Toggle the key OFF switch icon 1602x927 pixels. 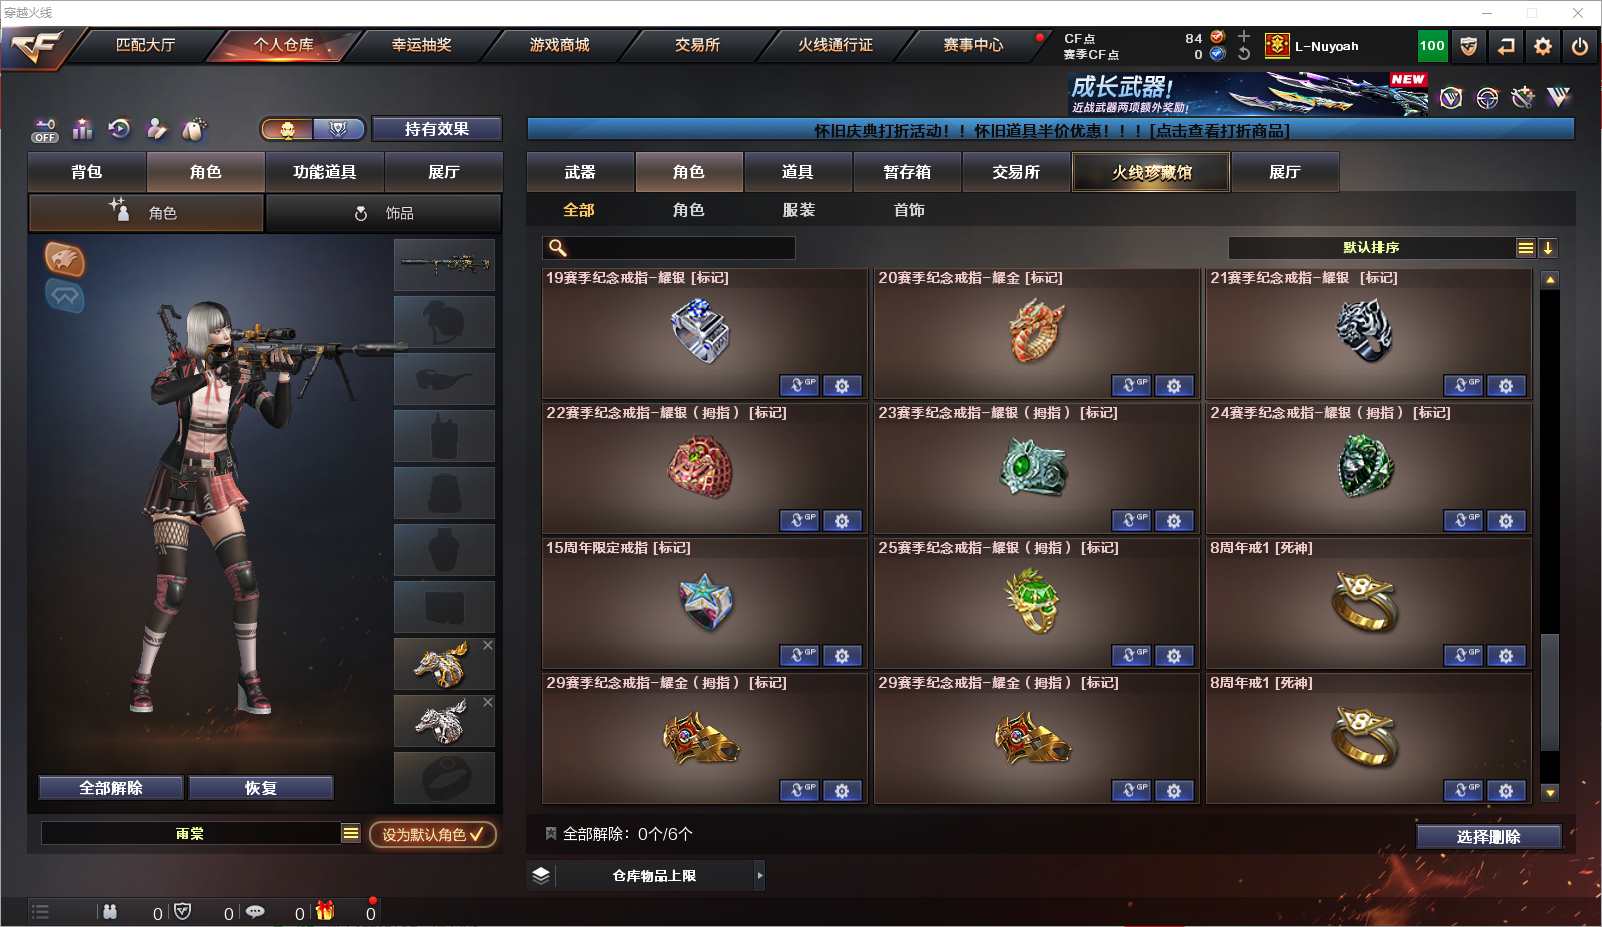(x=45, y=130)
